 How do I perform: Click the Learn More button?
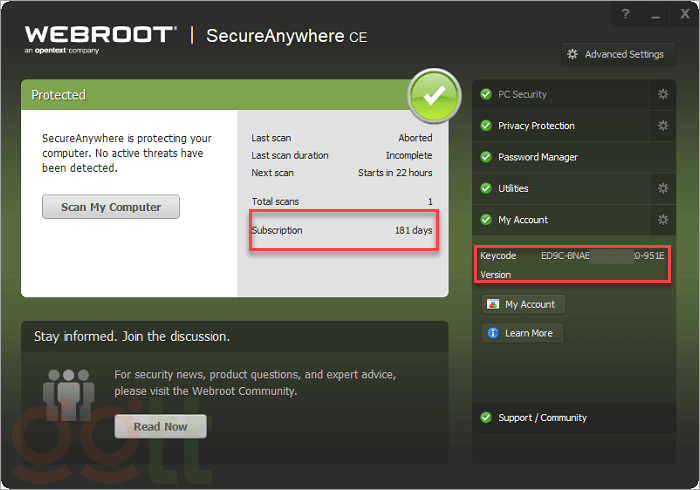click(x=522, y=333)
